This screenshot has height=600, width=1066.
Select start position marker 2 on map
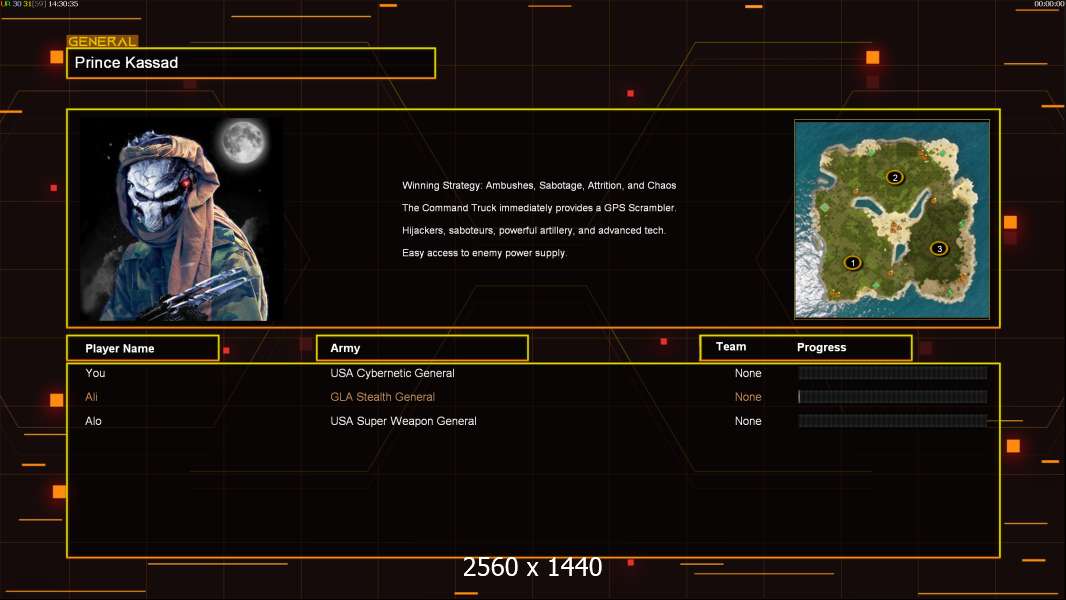895,177
